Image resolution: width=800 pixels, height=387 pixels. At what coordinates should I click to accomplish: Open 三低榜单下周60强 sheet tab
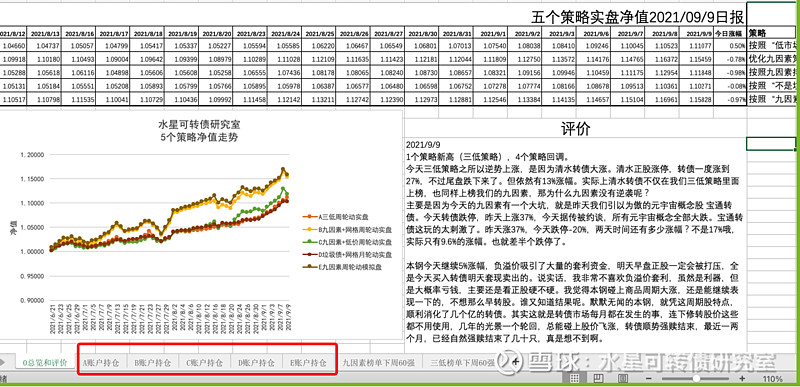[x=463, y=363]
